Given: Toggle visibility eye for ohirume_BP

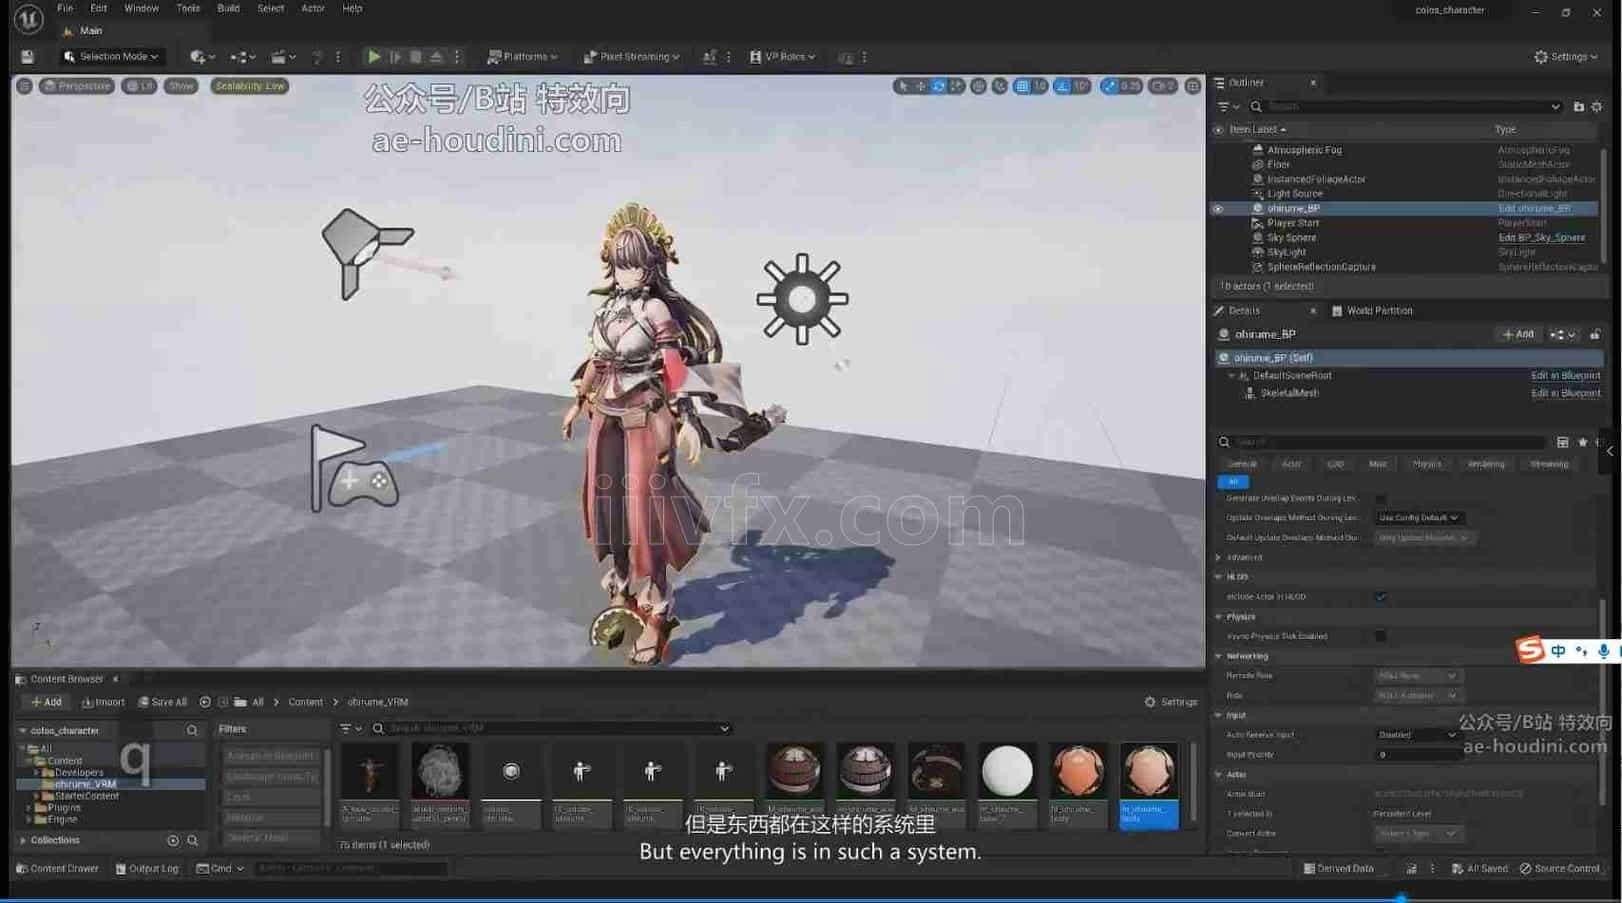Looking at the screenshot, I should click(1218, 209).
